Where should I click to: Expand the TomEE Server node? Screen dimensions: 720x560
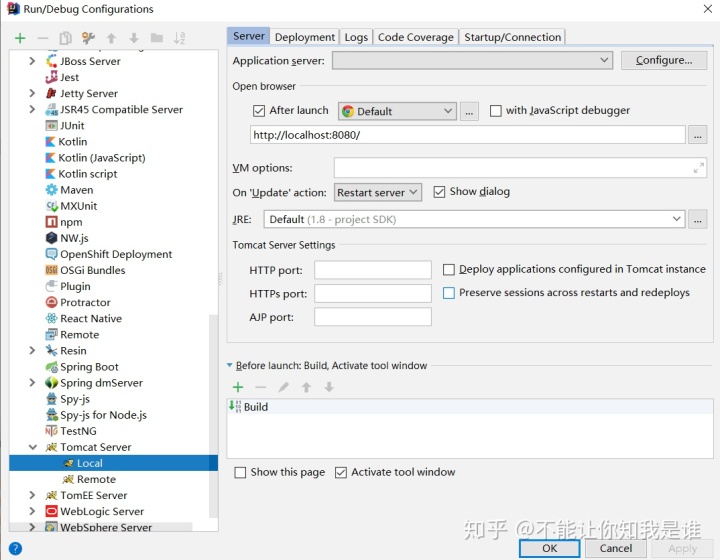tap(32, 495)
